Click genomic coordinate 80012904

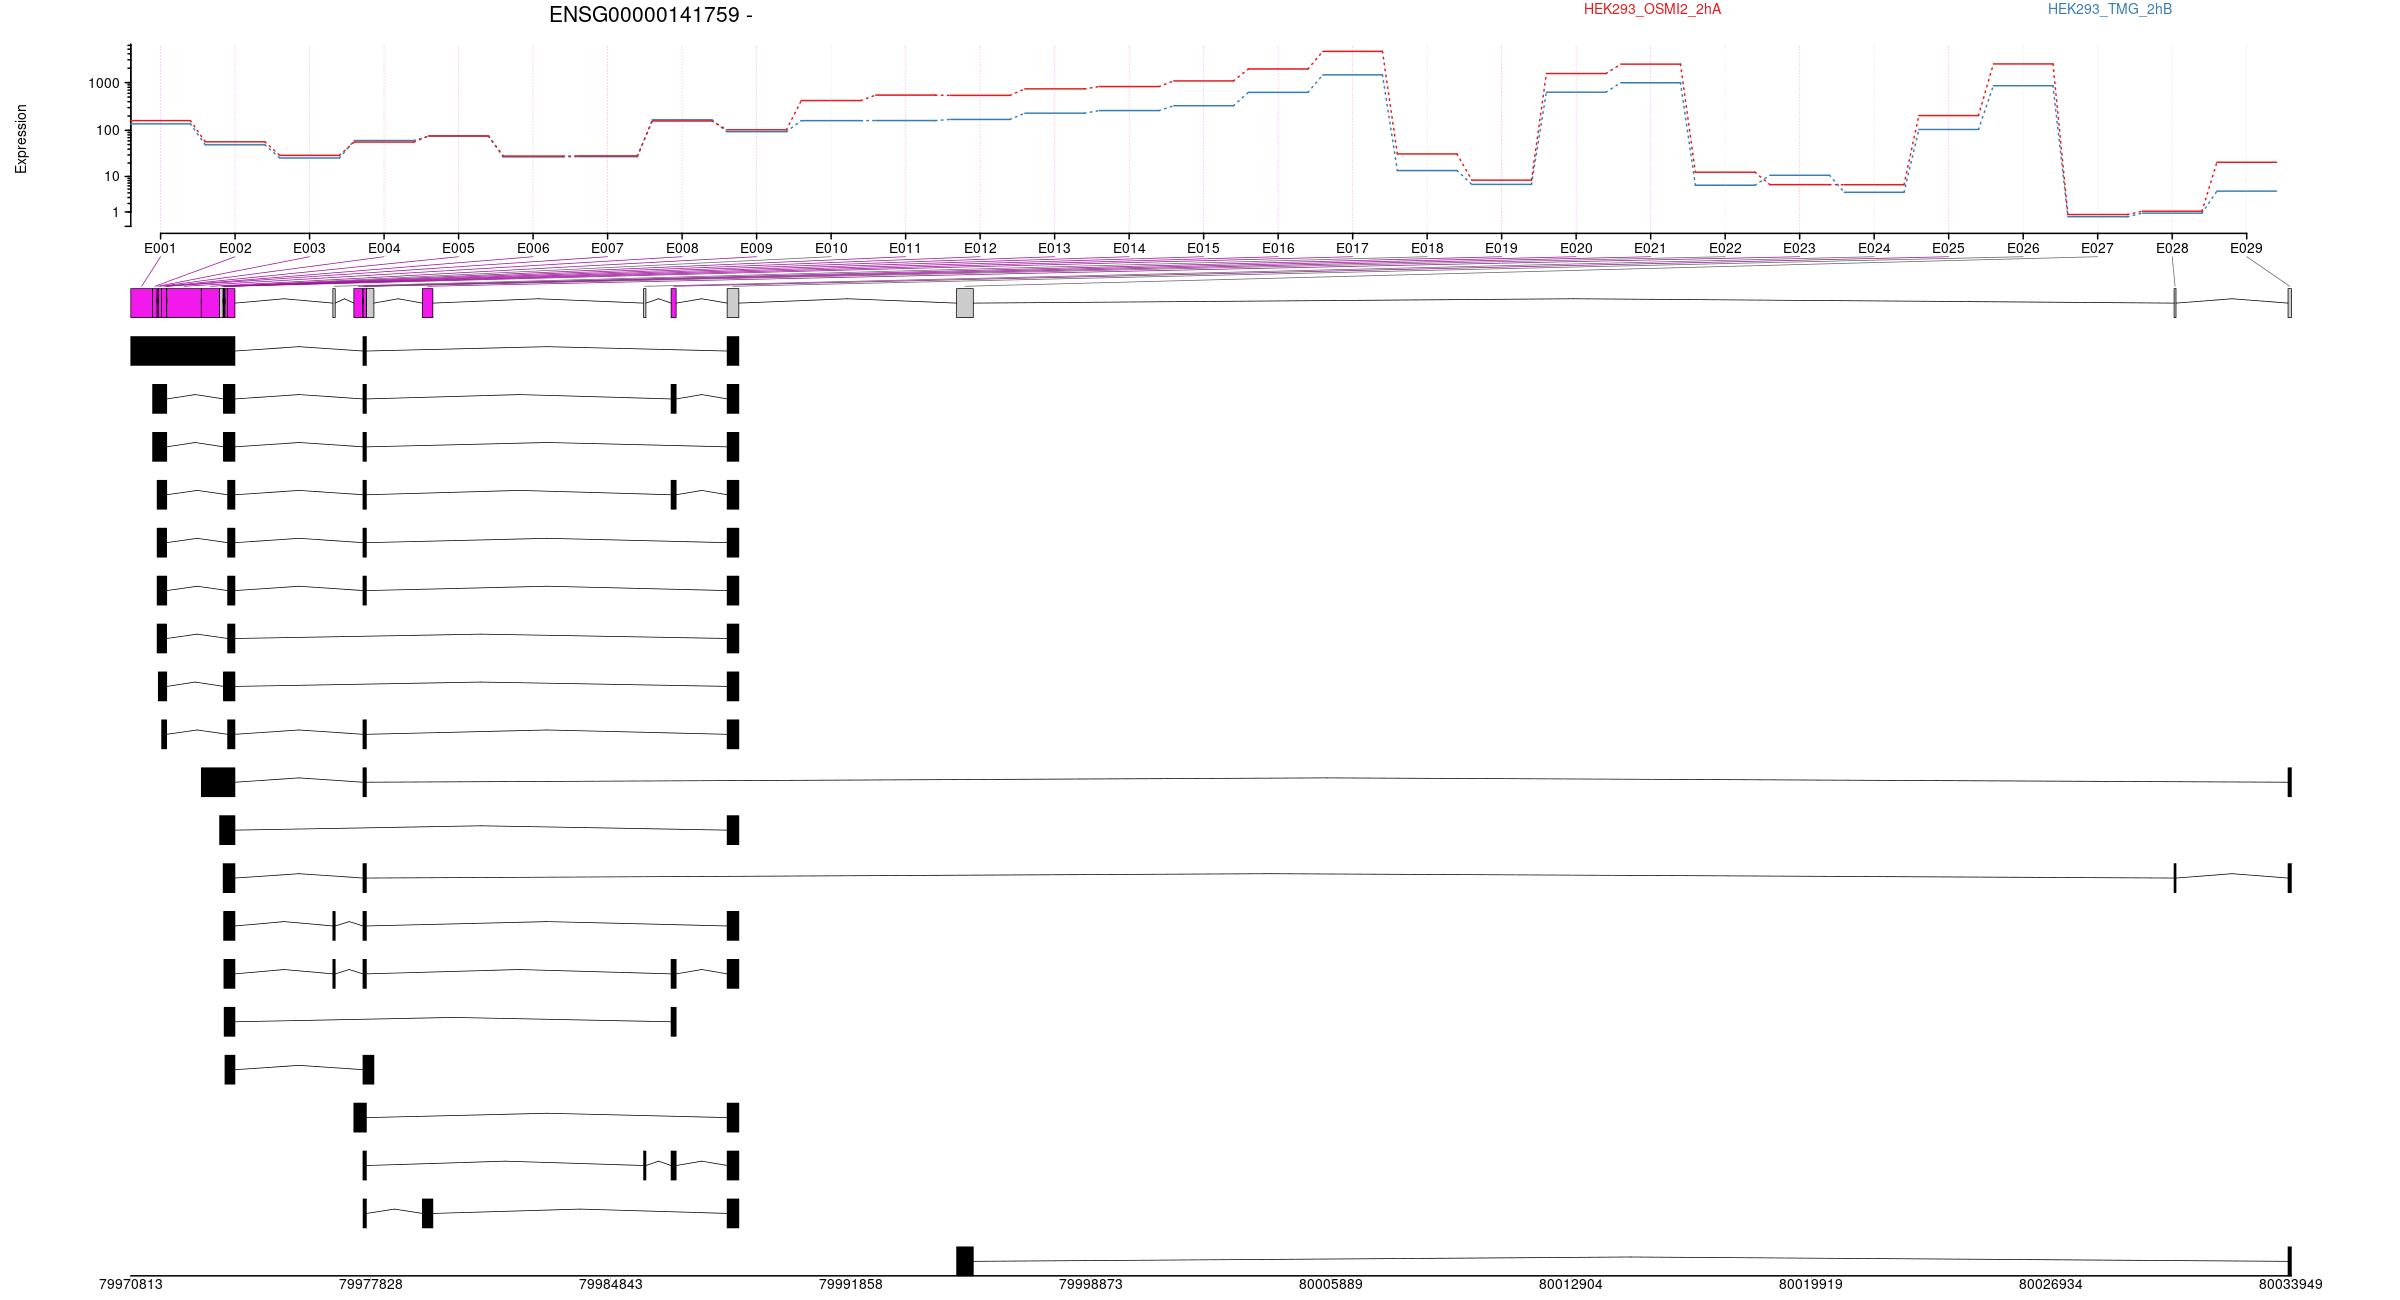tap(1570, 1284)
